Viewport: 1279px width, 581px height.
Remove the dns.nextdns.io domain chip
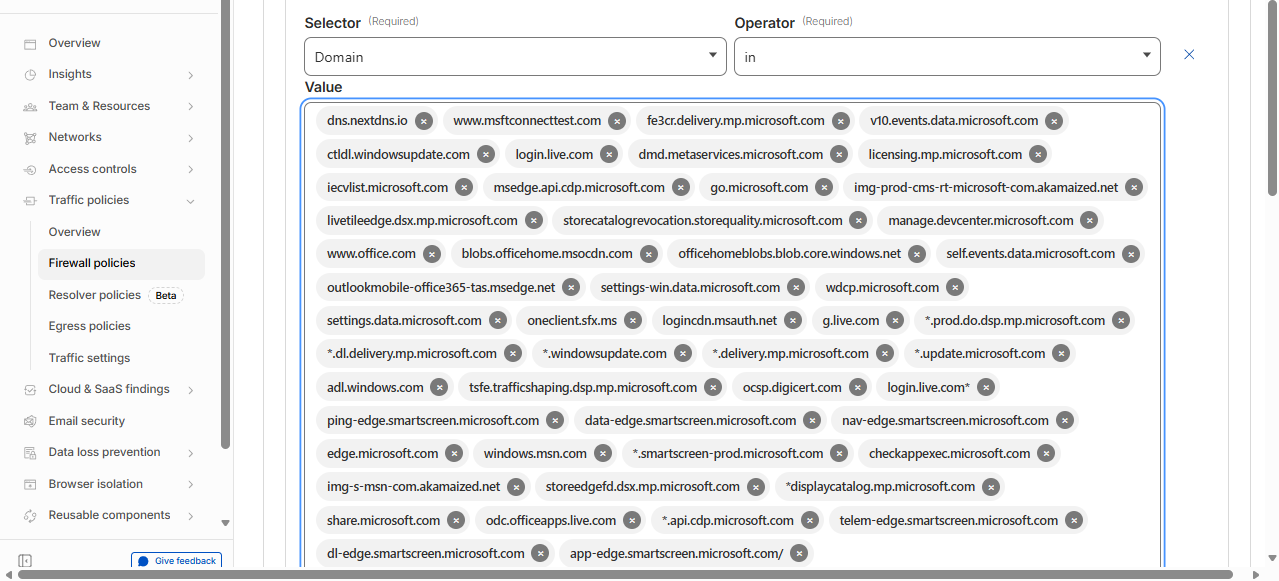pos(424,121)
